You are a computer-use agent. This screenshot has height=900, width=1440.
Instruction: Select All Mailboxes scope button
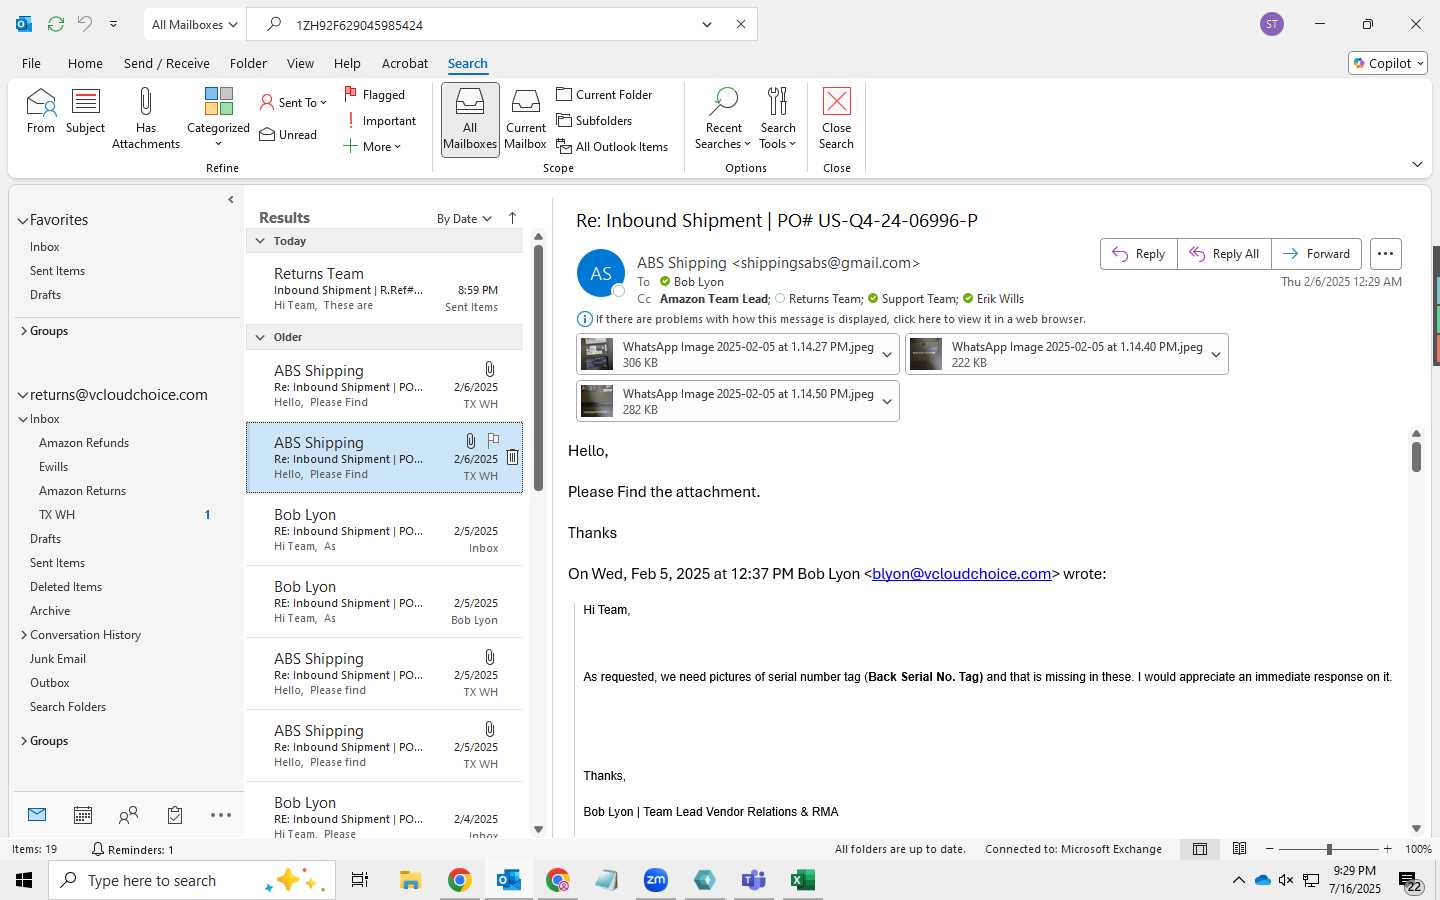click(470, 119)
